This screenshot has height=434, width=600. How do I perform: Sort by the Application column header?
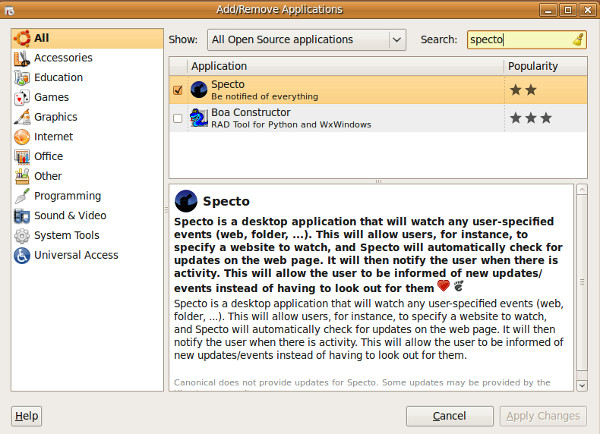coord(345,66)
